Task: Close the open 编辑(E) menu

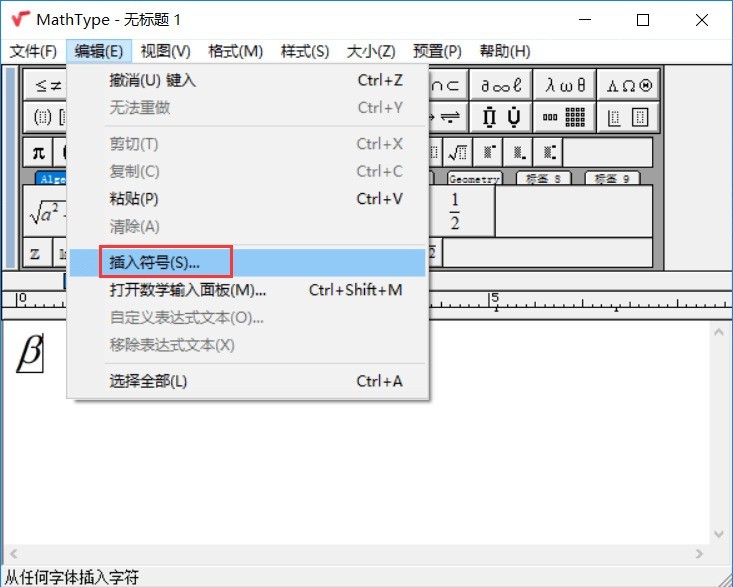Action: [99, 51]
